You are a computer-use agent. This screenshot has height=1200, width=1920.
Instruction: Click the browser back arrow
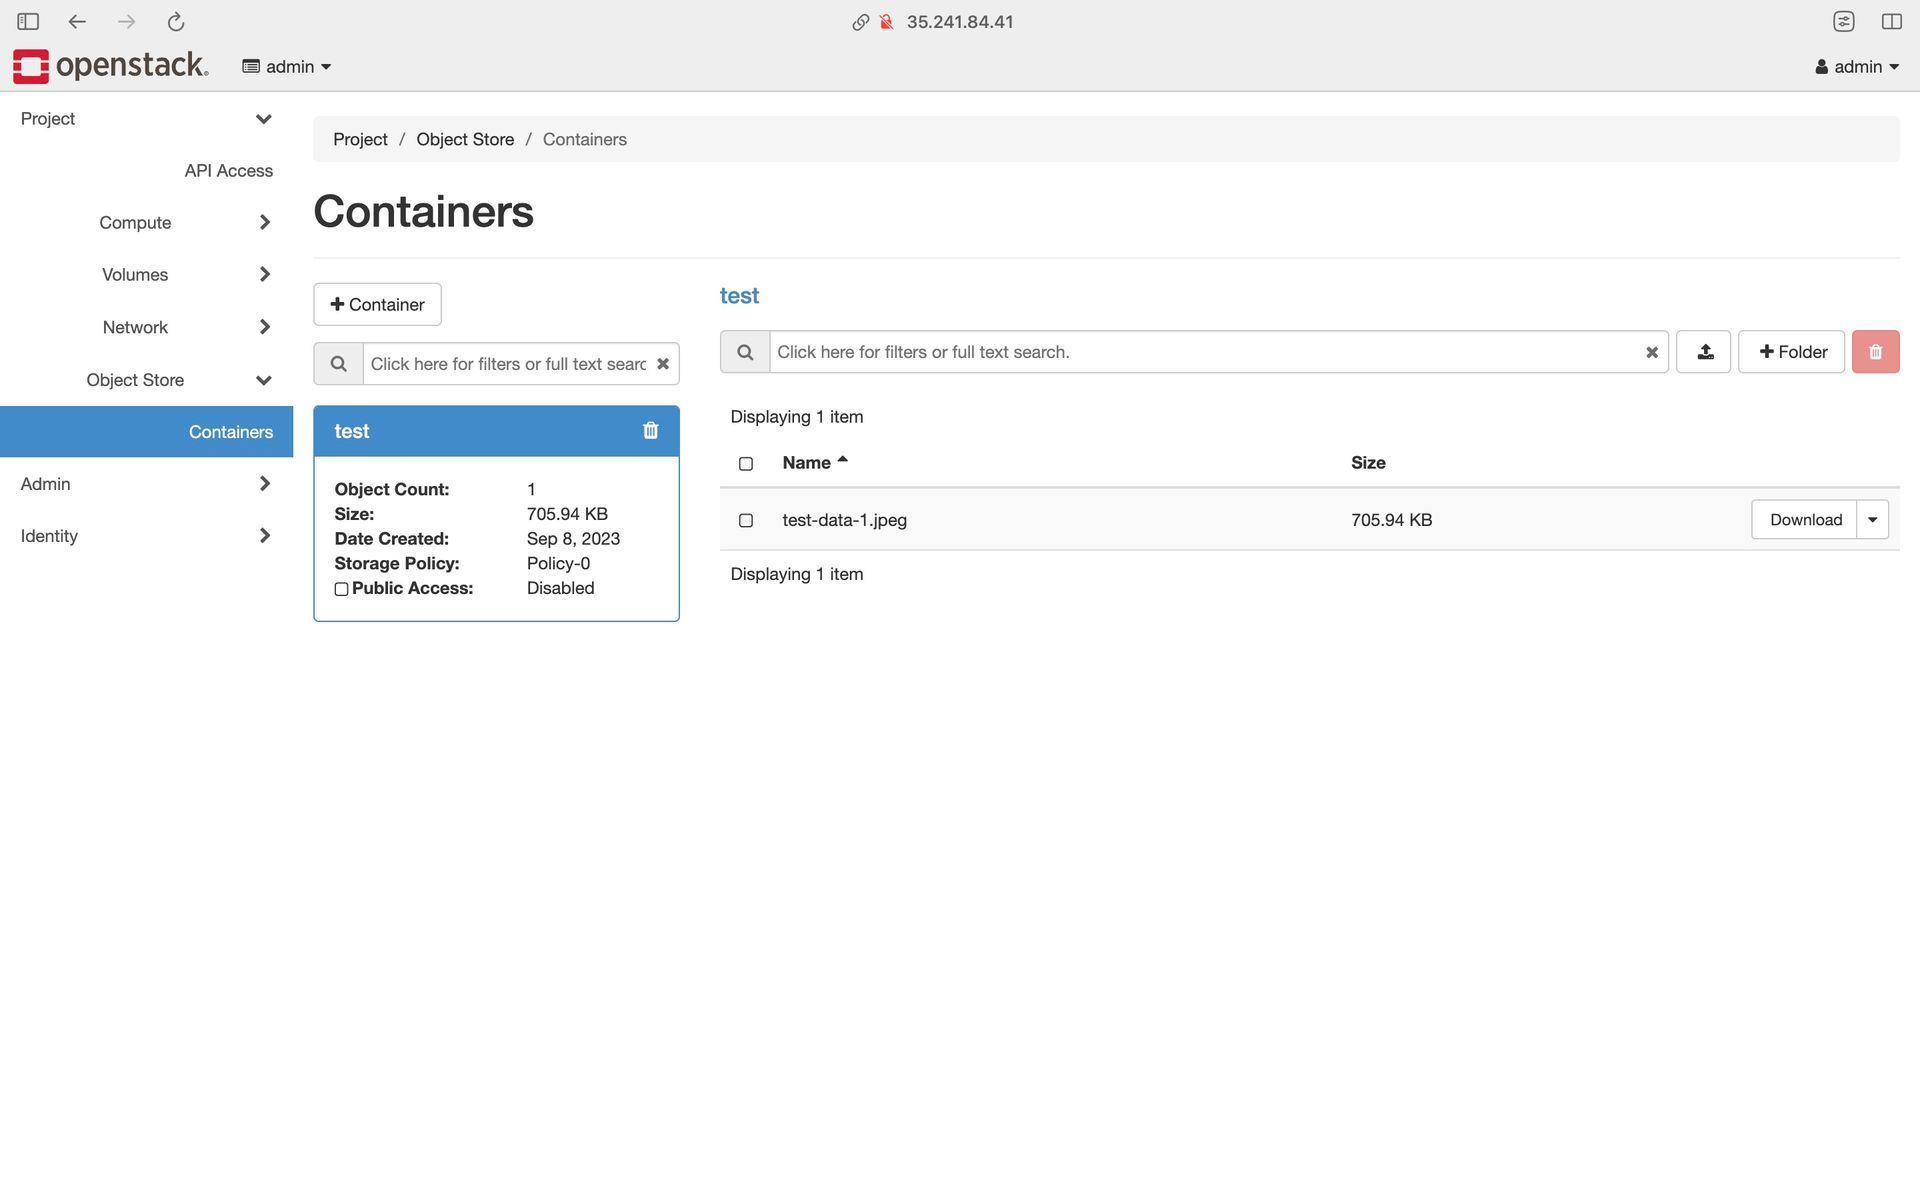pos(77,22)
